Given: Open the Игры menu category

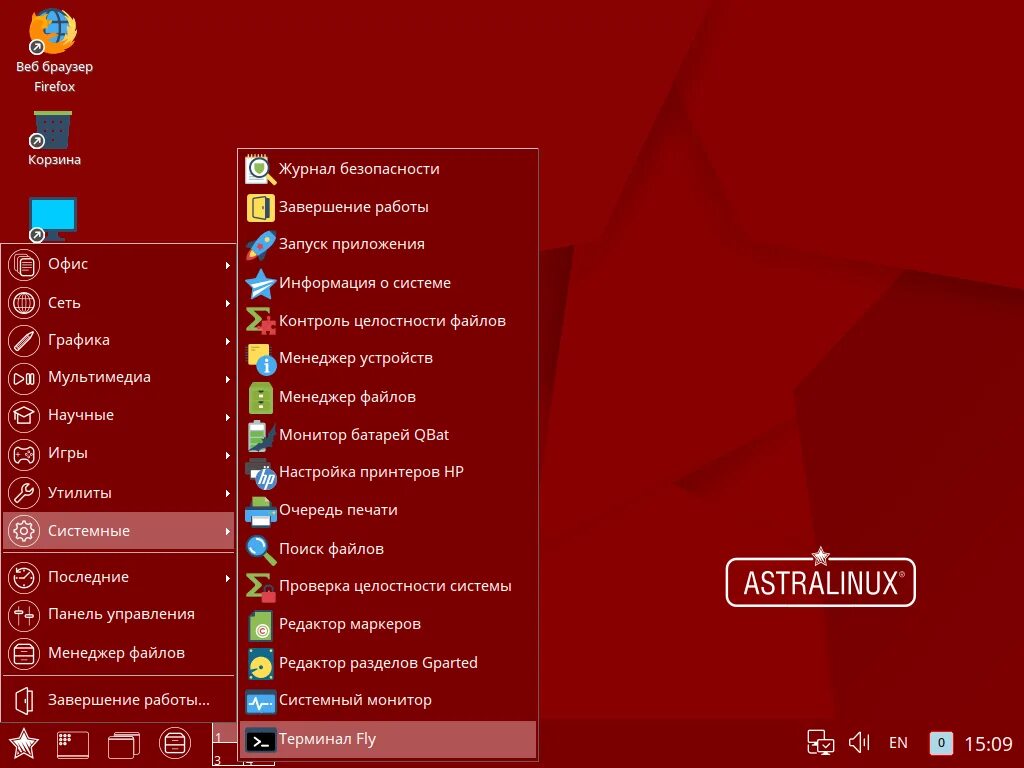Looking at the screenshot, I should pos(118,454).
